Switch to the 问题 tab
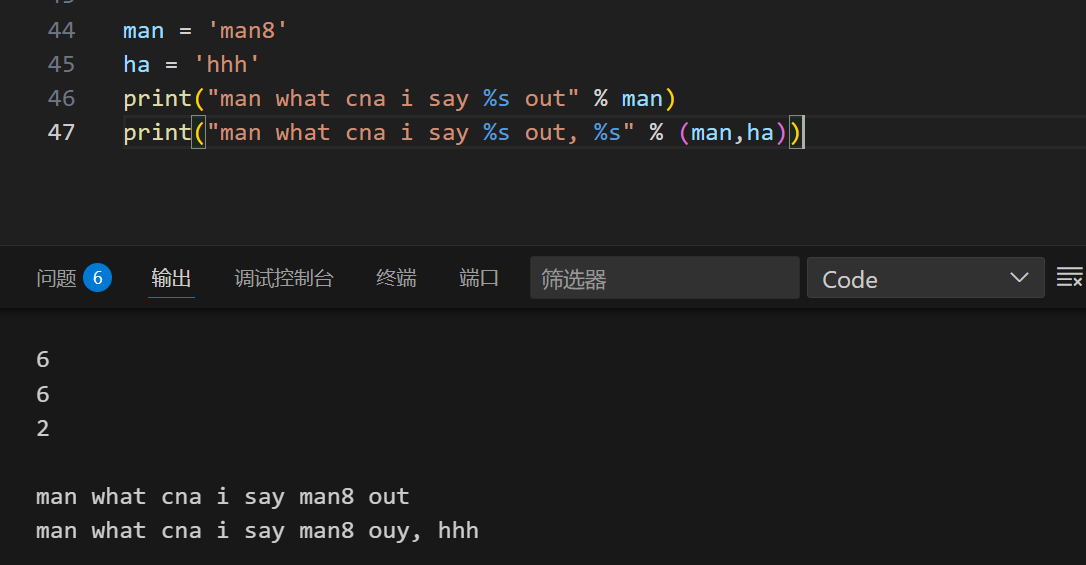The width and height of the screenshot is (1086, 565). click(x=56, y=279)
